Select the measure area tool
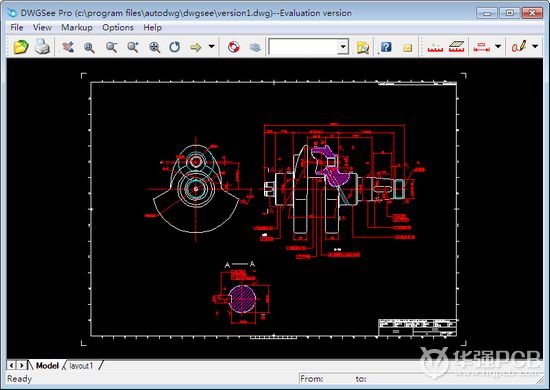550x390 pixels. [x=456, y=47]
